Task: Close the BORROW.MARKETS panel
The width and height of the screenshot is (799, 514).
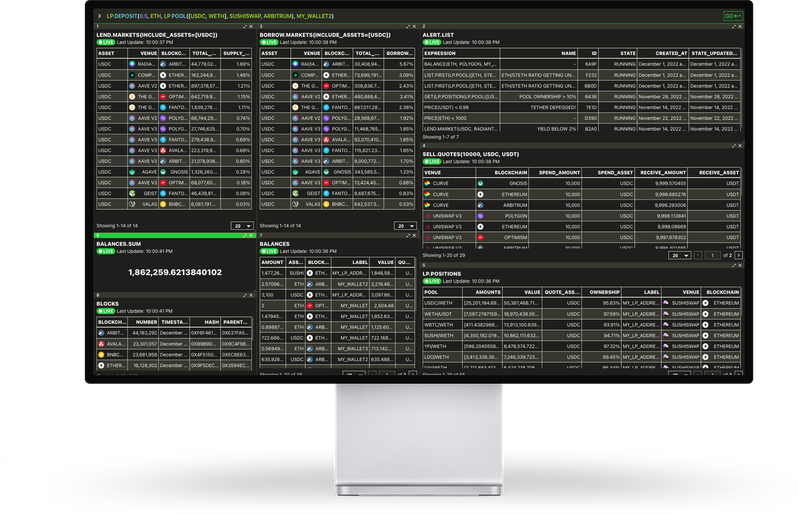Action: [x=414, y=26]
